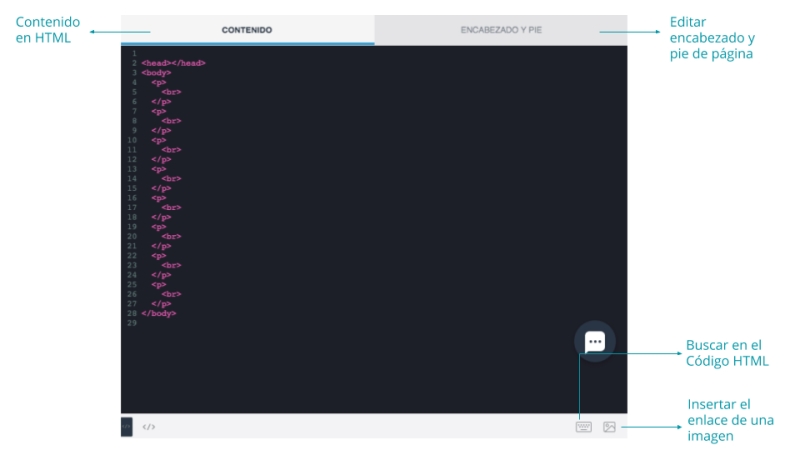The height and width of the screenshot is (450, 800).
Task: Click the insert image link icon
Action: pos(609,427)
